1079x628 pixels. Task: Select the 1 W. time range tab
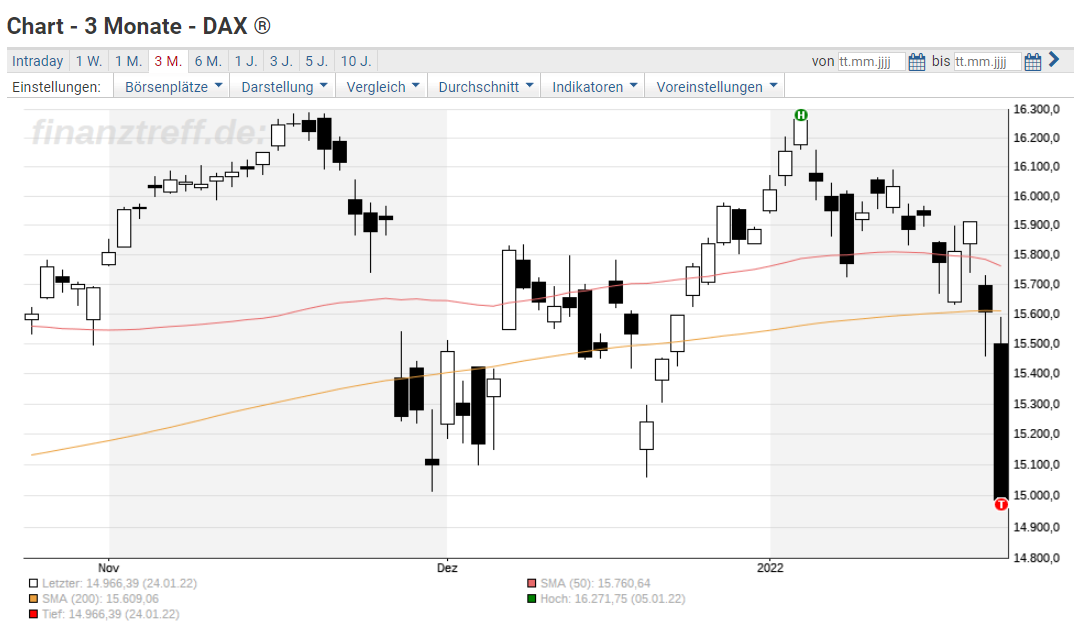coord(89,61)
